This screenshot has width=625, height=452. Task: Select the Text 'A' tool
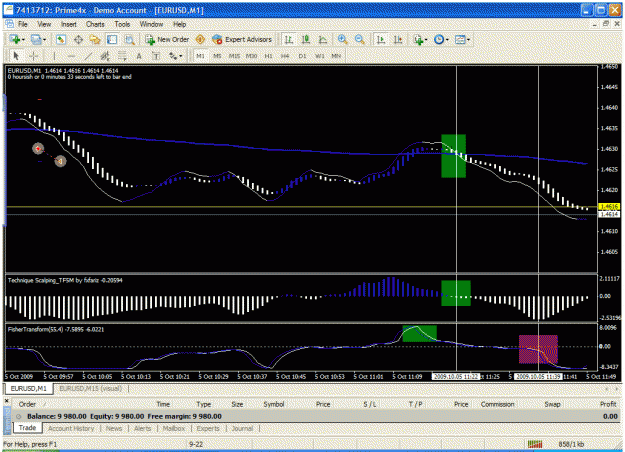click(139, 56)
